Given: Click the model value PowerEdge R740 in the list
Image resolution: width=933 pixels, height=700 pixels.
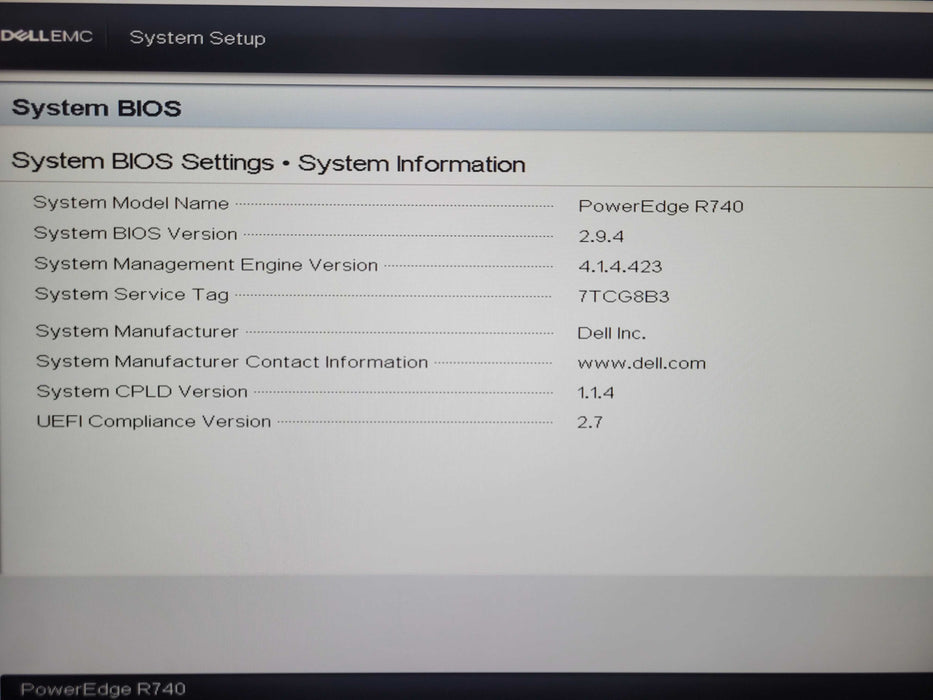Looking at the screenshot, I should point(660,206).
